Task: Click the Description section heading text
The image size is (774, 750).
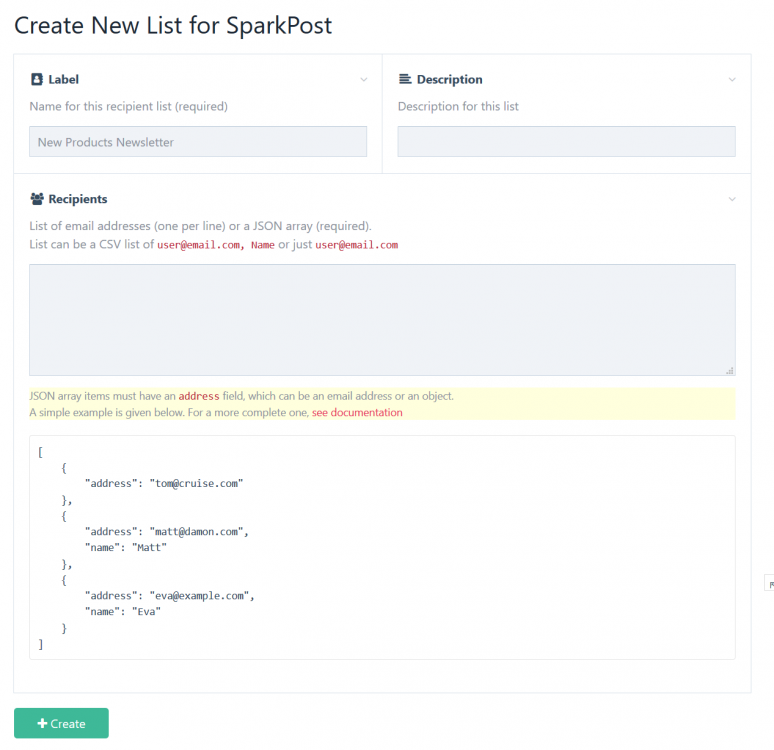Action: (449, 79)
